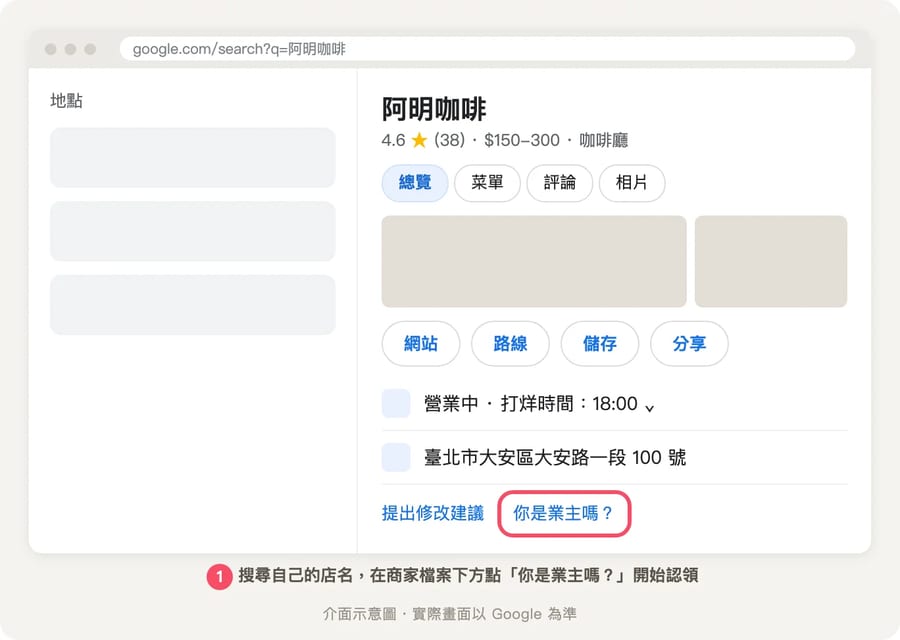Click the first gray window control dot
Image resolution: width=900 pixels, height=640 pixels.
coord(51,49)
